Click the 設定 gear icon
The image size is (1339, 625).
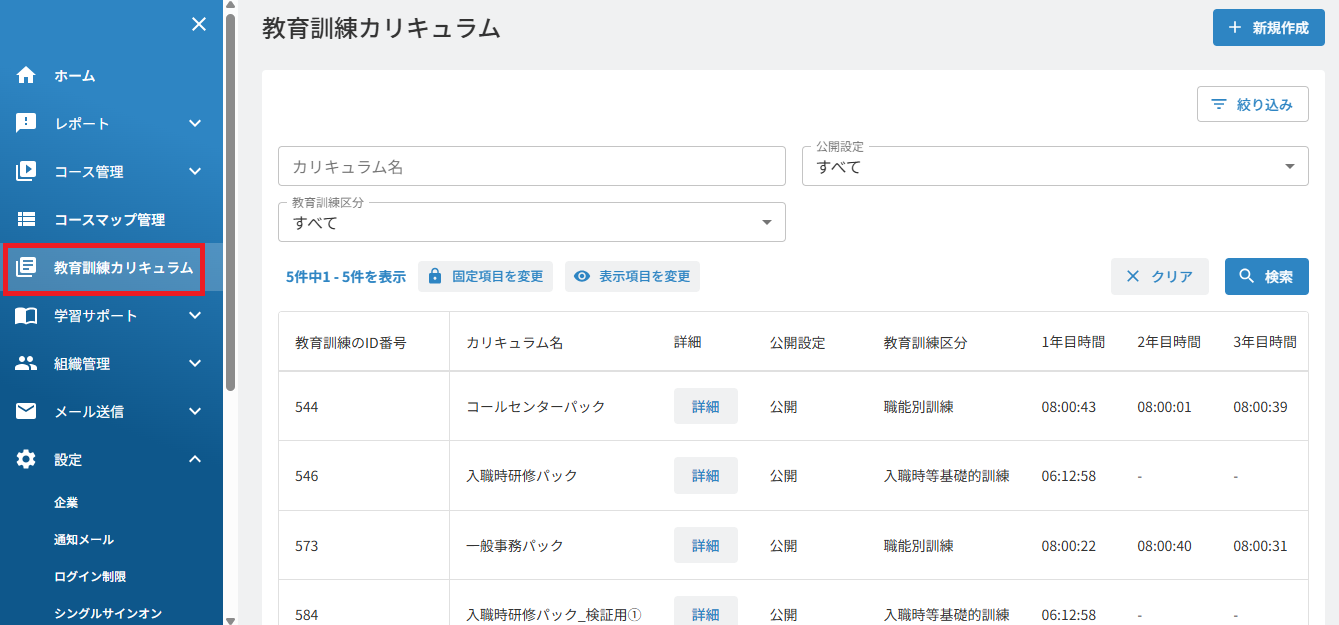pos(26,459)
